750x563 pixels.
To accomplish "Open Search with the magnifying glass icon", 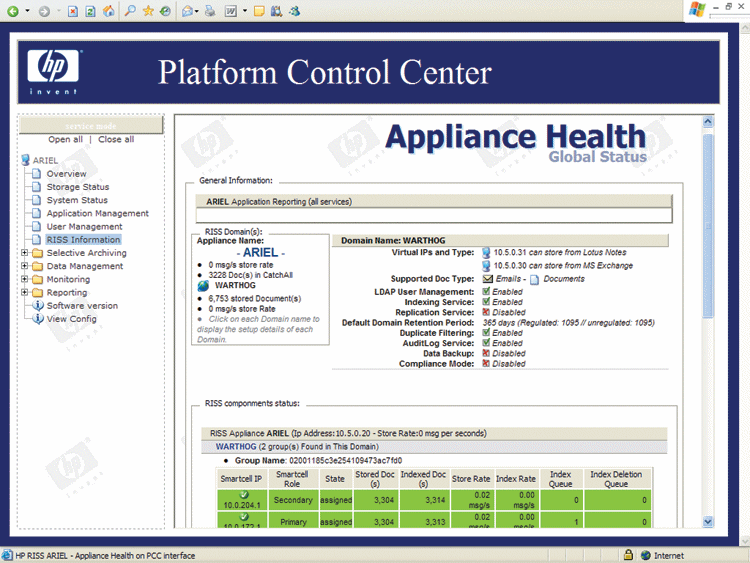I will pos(130,11).
